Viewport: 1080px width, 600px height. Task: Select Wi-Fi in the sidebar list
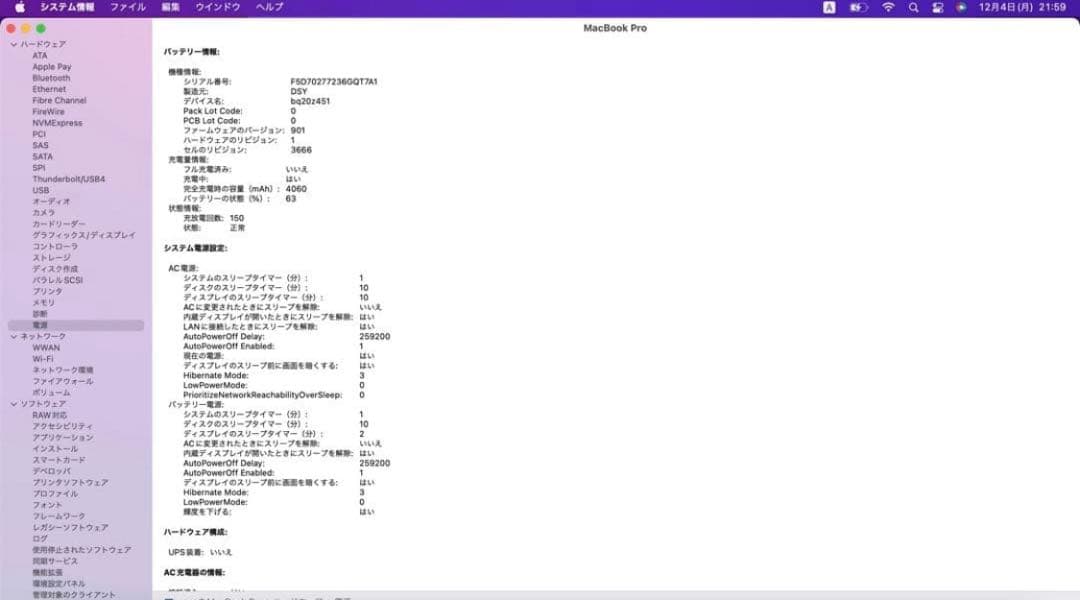click(x=43, y=359)
